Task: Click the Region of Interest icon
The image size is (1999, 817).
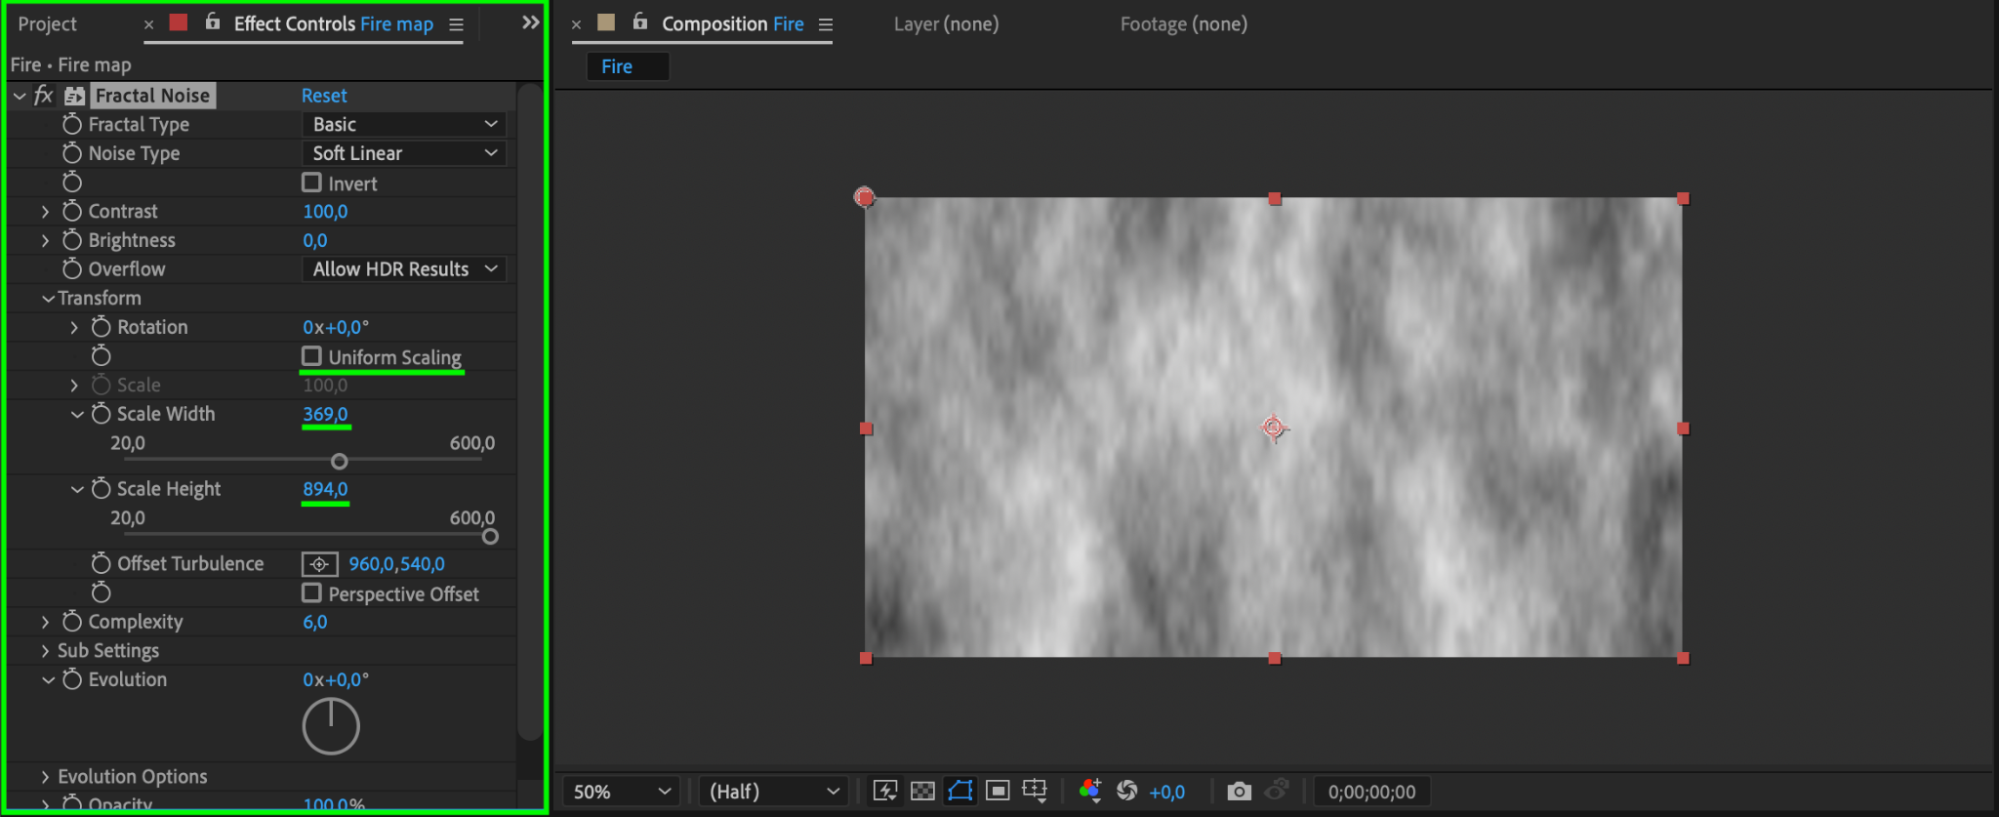Action: 997,791
